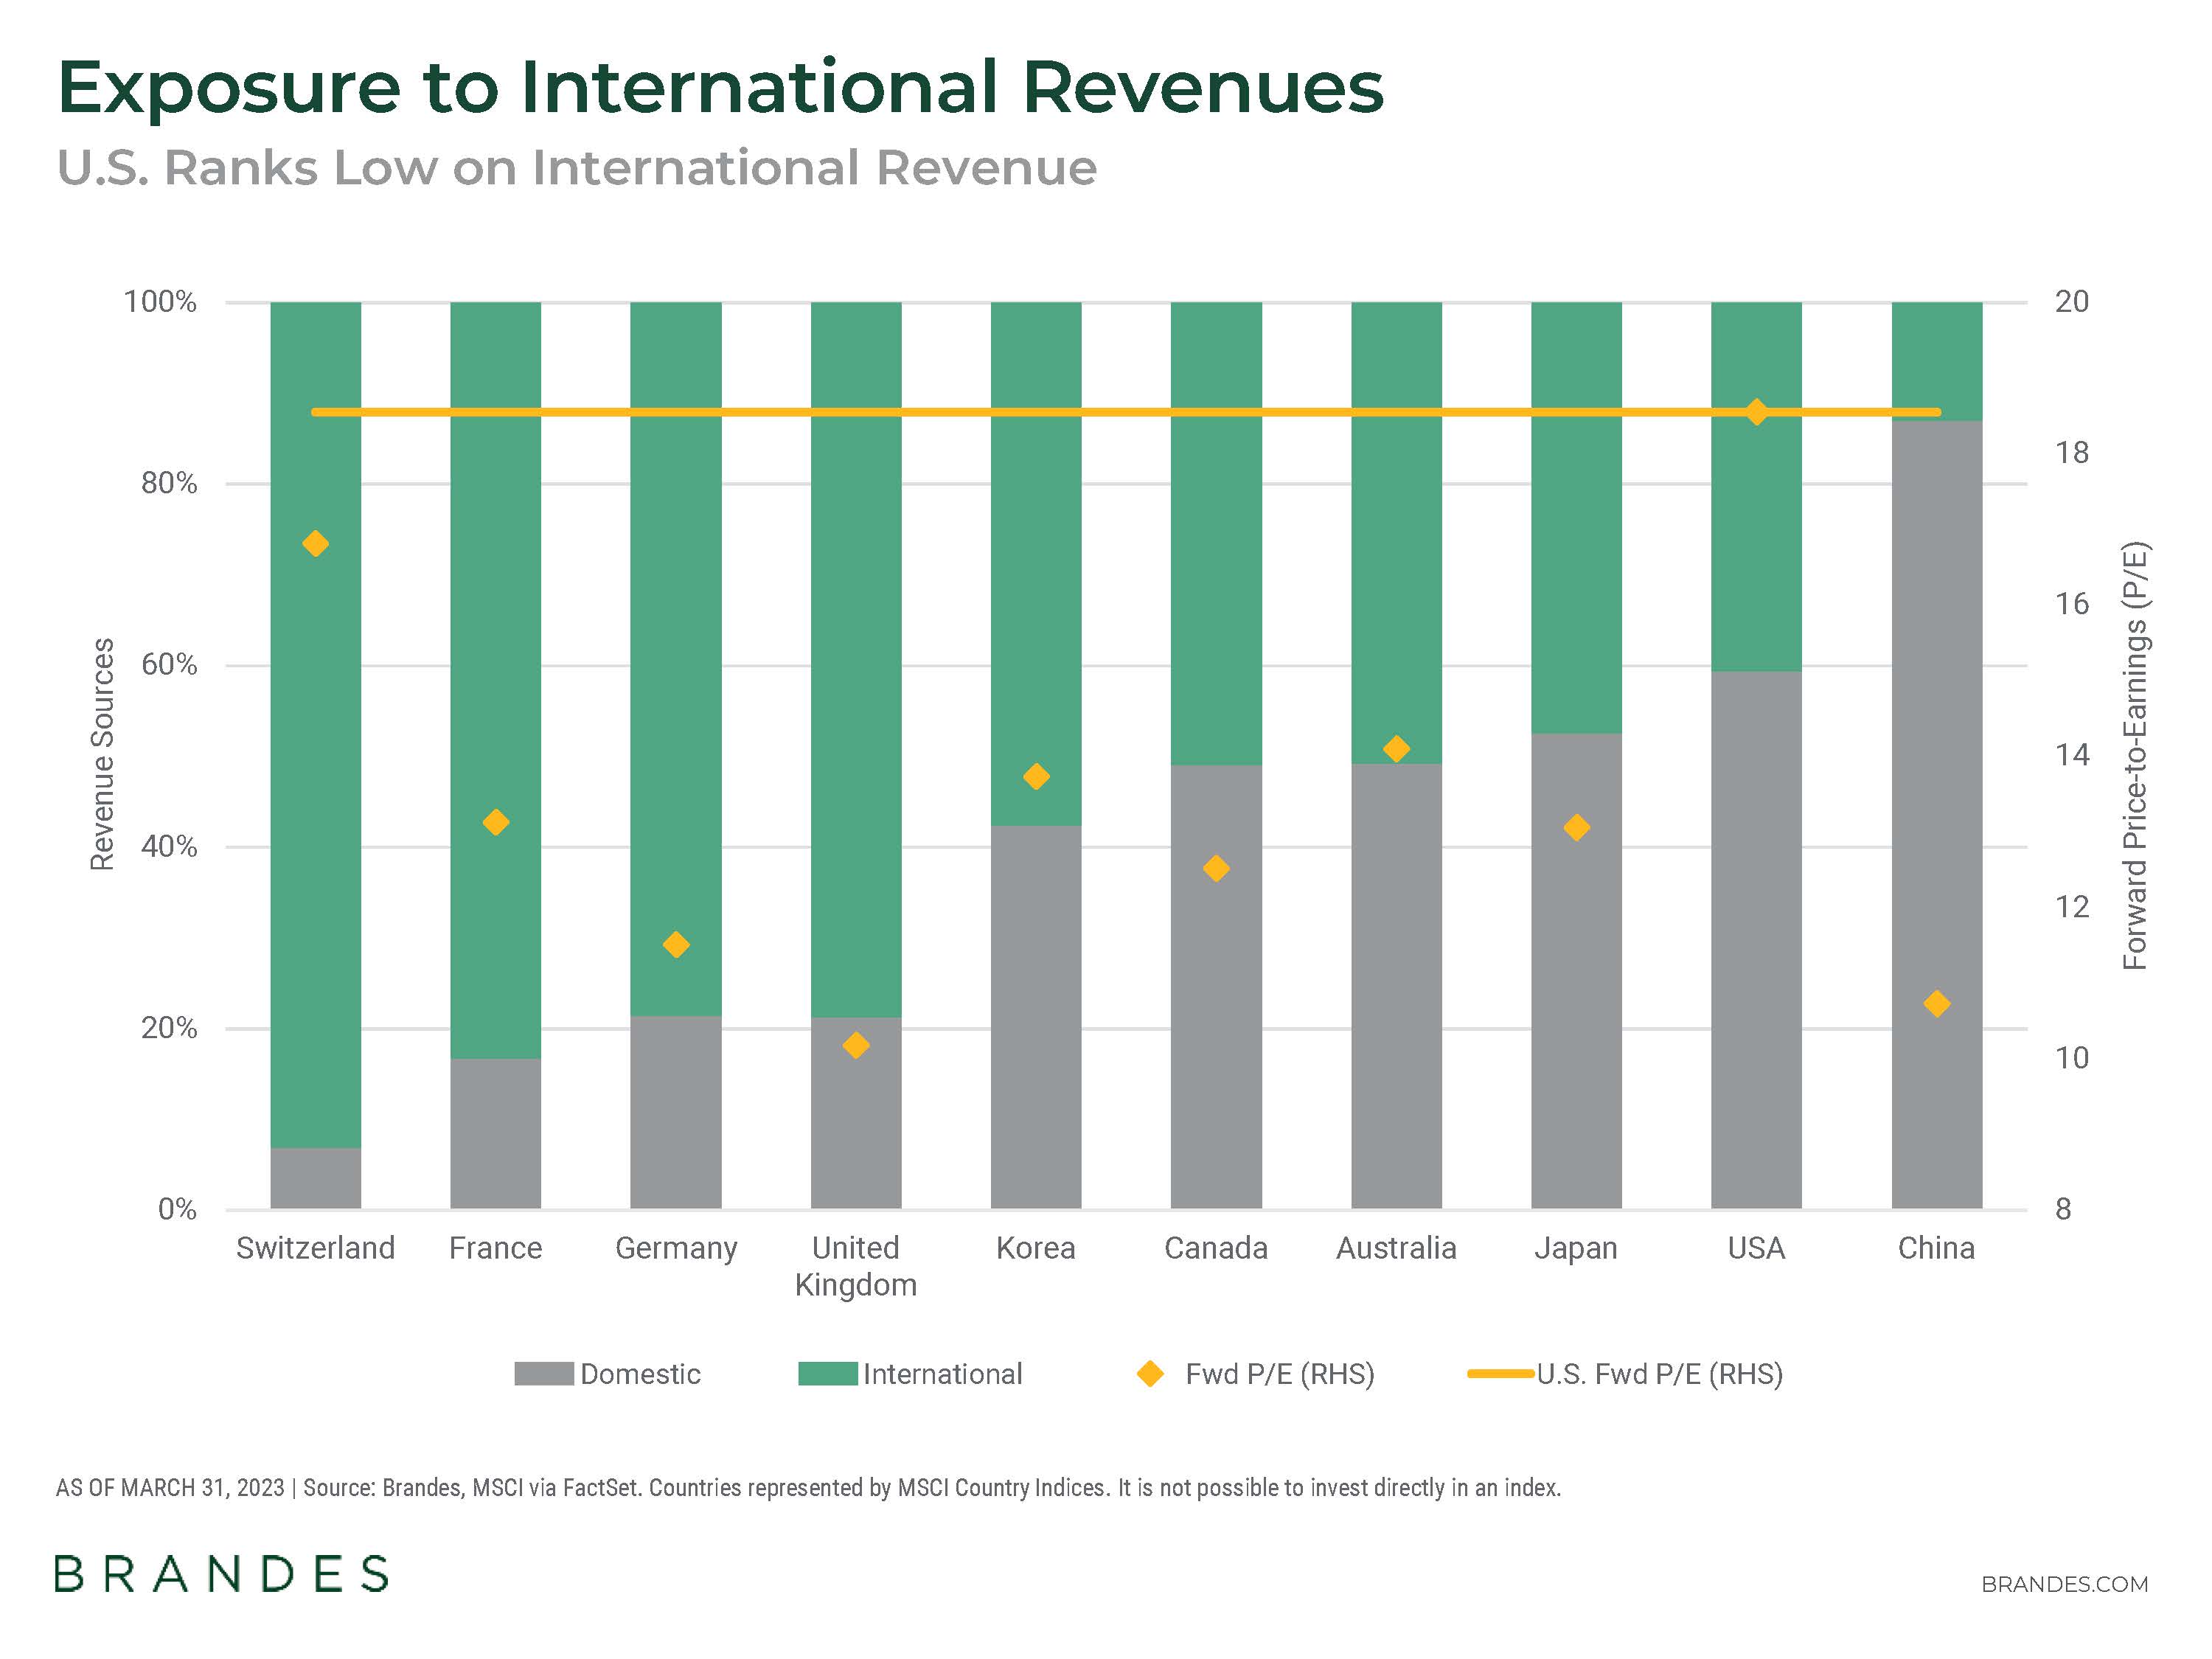Click the 10 right axis value
This screenshot has width=2212, height=1659.
click(x=2072, y=1057)
